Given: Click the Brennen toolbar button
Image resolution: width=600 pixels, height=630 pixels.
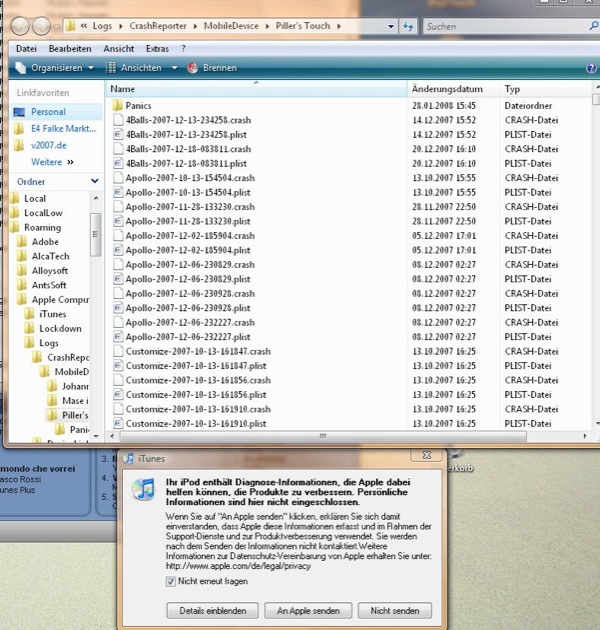Looking at the screenshot, I should click(x=213, y=68).
